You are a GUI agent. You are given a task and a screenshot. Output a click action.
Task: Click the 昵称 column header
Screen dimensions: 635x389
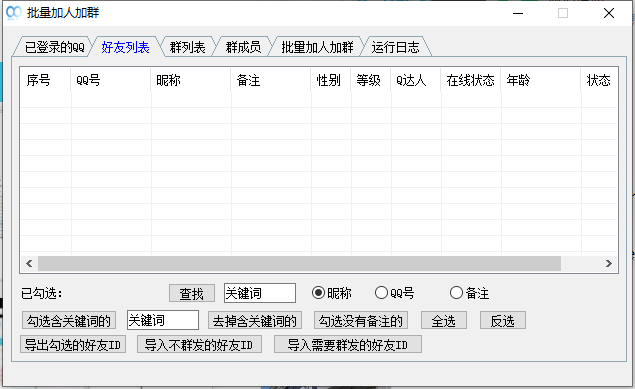(191, 80)
